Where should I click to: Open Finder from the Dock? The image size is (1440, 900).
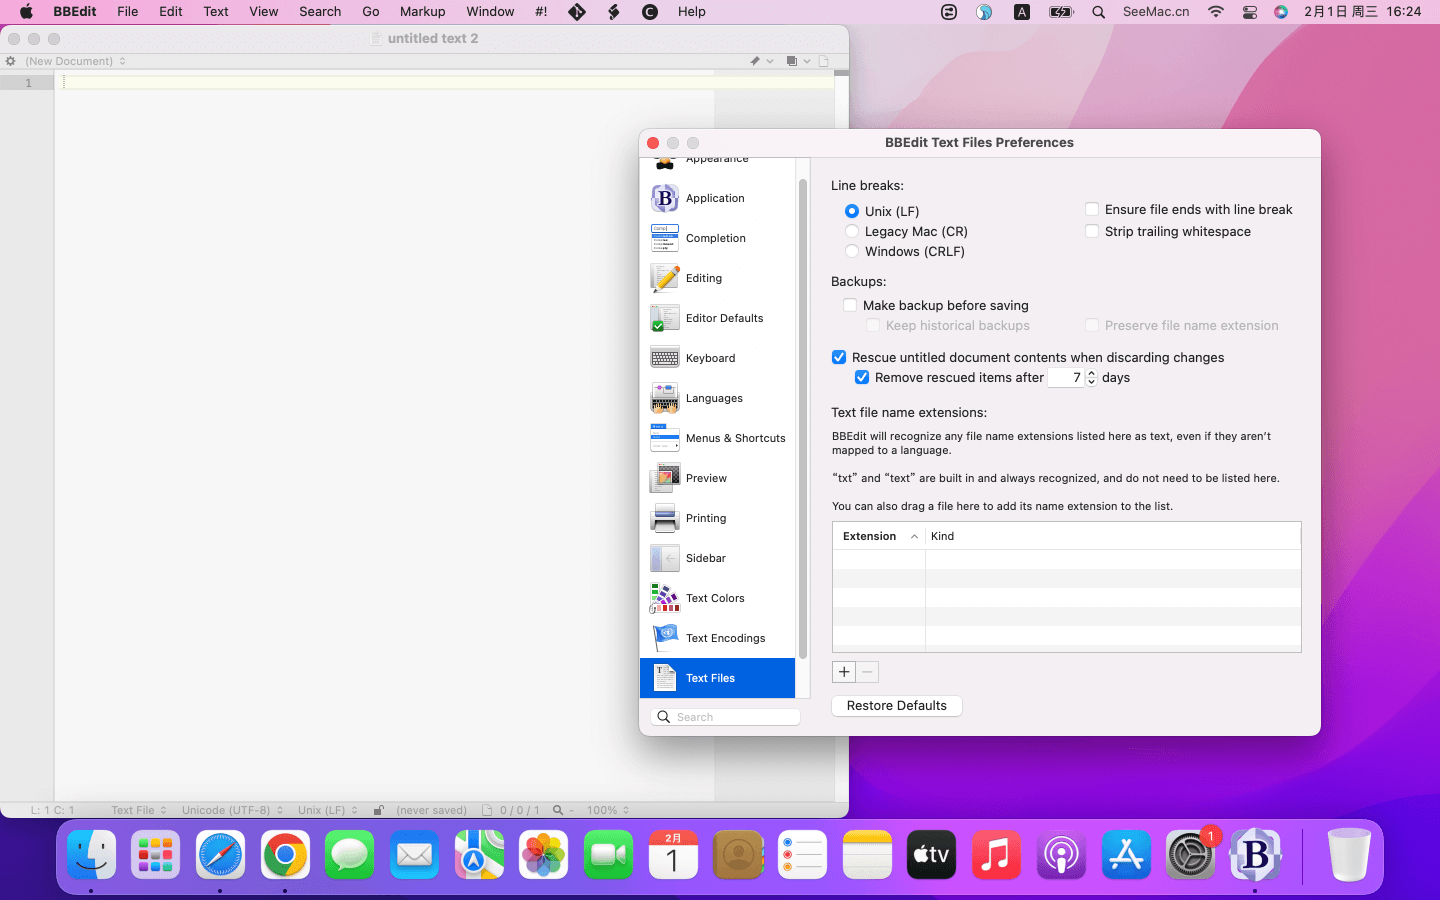[92, 855]
